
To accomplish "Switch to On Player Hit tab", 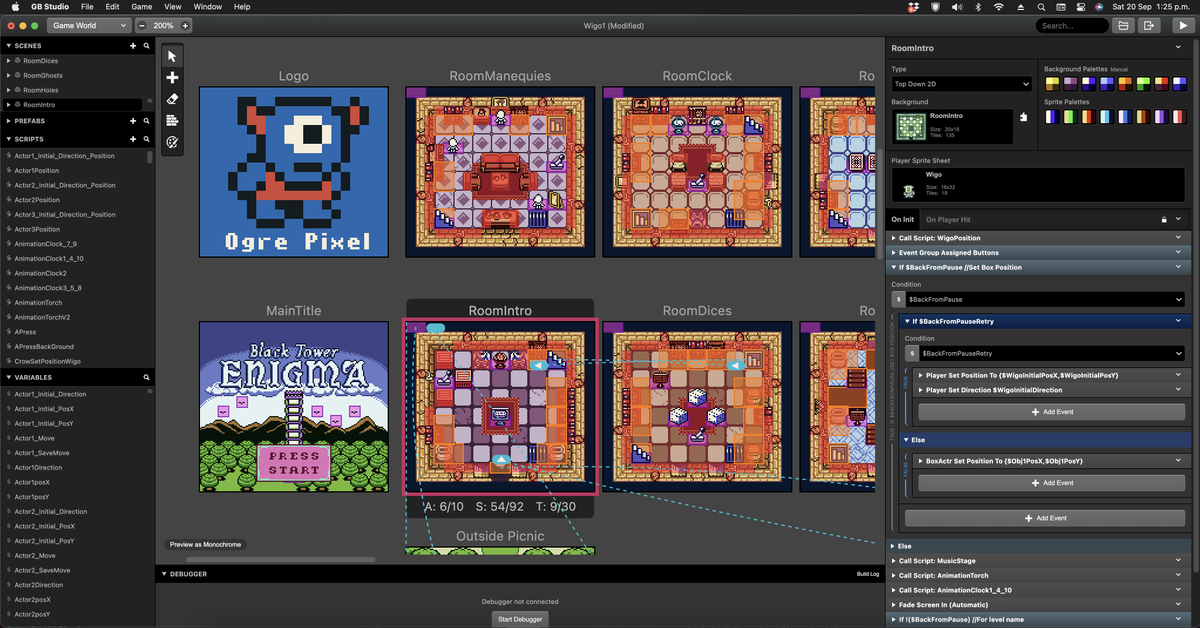I will pos(948,219).
